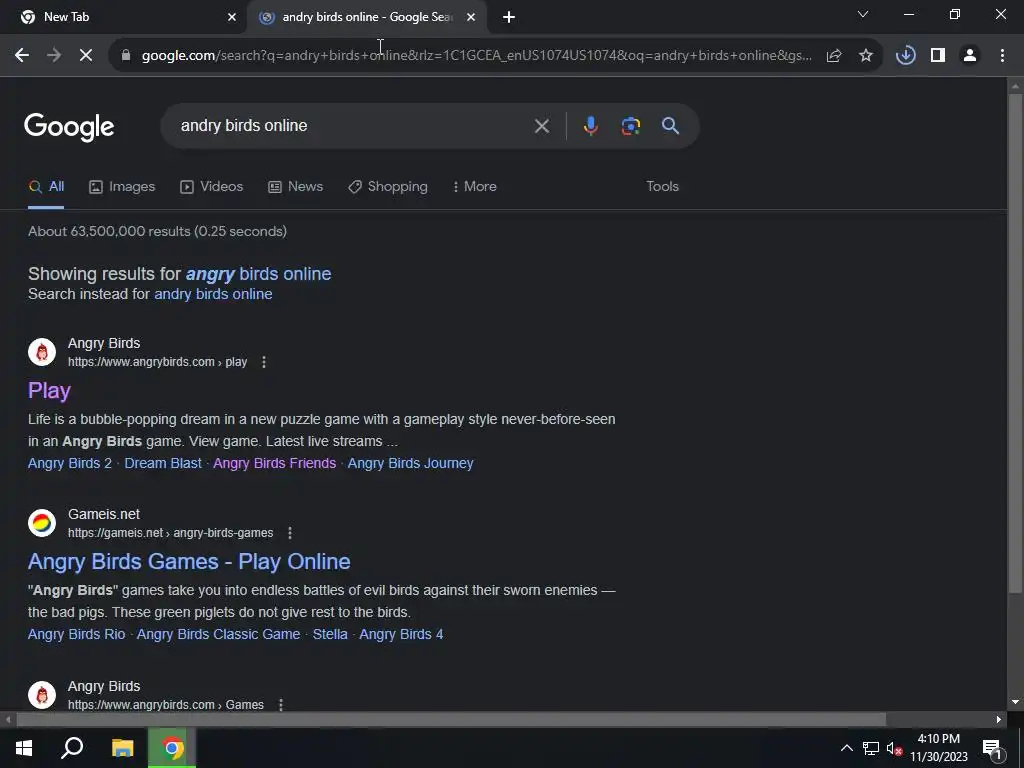The width and height of the screenshot is (1024, 768).
Task: Open the muted volume tray icon
Action: point(894,748)
